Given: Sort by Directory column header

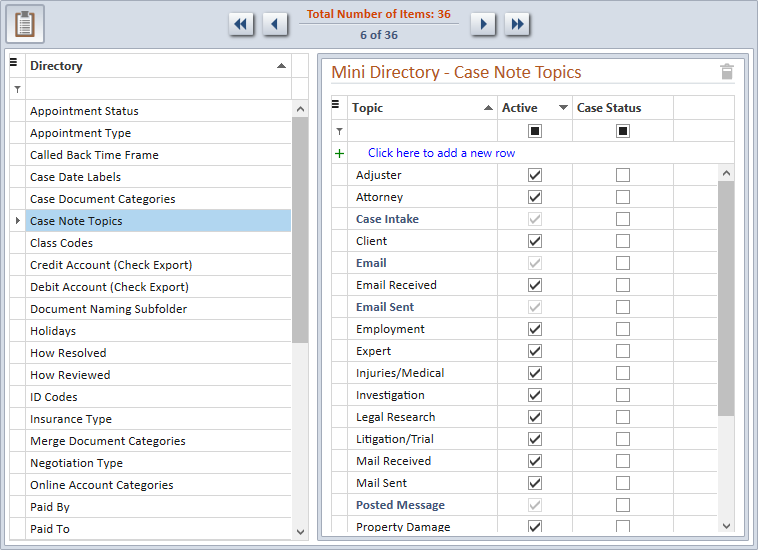Looking at the screenshot, I should [x=158, y=66].
